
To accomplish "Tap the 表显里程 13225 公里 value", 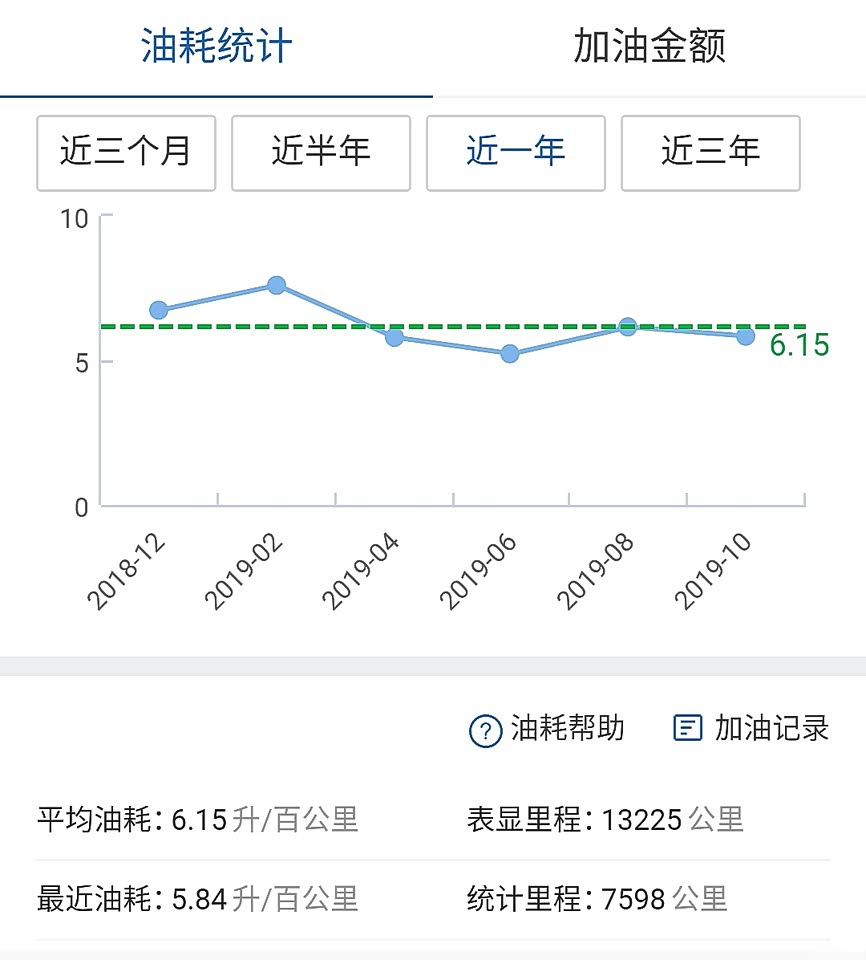I will pos(641,821).
